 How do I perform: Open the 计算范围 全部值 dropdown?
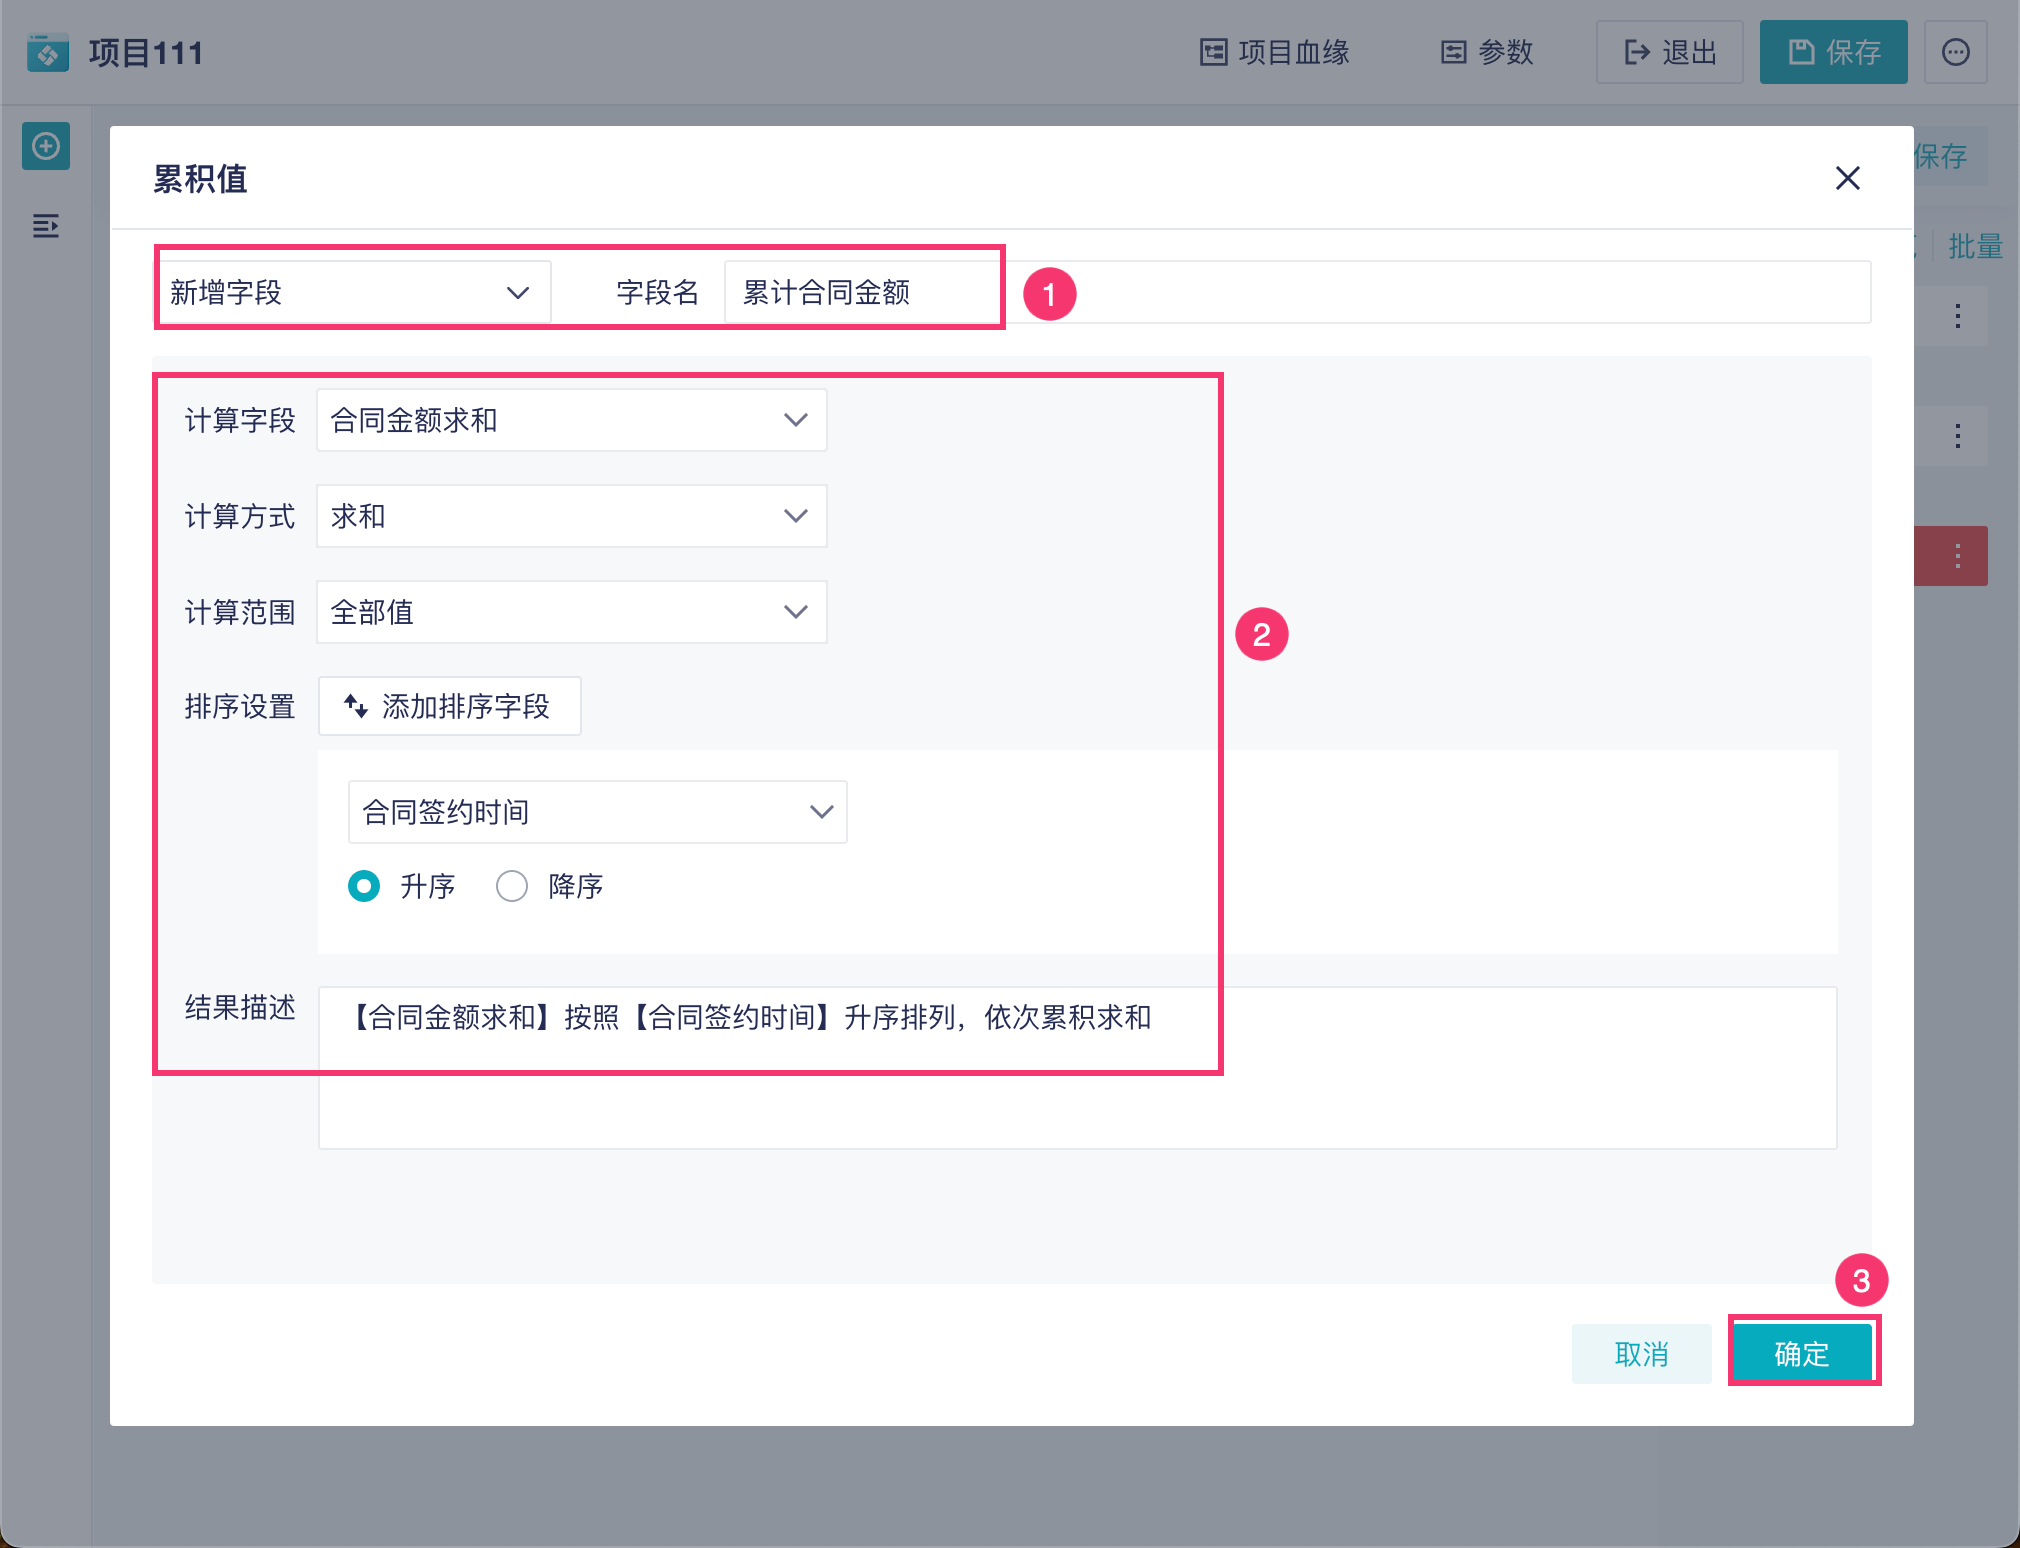click(x=571, y=612)
